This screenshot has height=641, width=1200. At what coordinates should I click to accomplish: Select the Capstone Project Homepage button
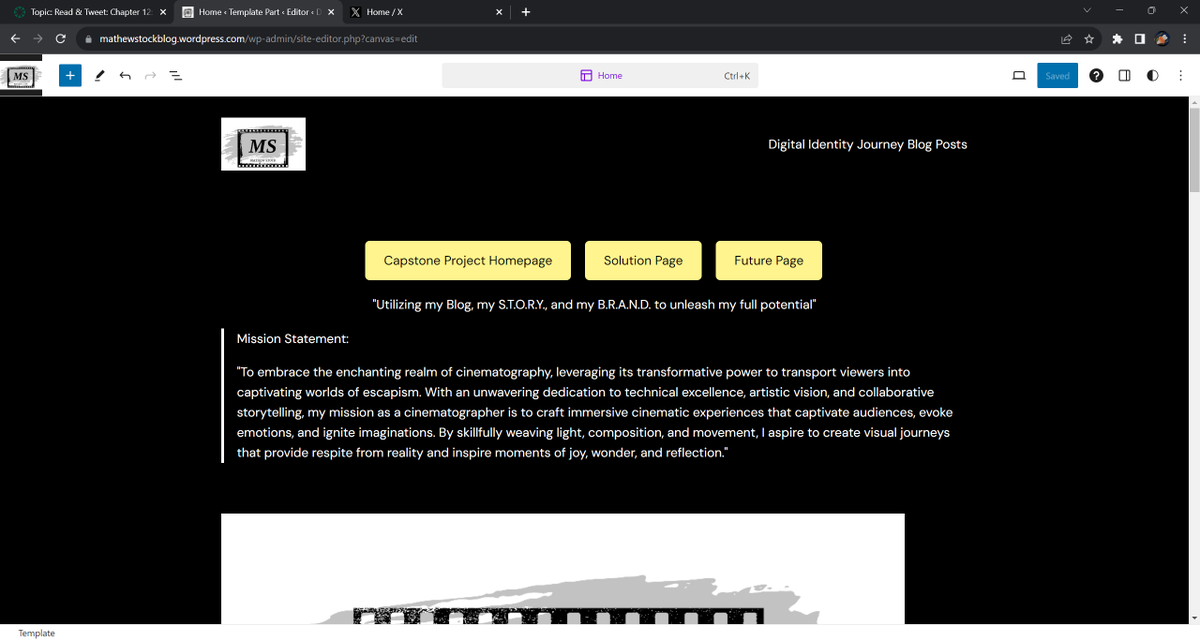[468, 260]
